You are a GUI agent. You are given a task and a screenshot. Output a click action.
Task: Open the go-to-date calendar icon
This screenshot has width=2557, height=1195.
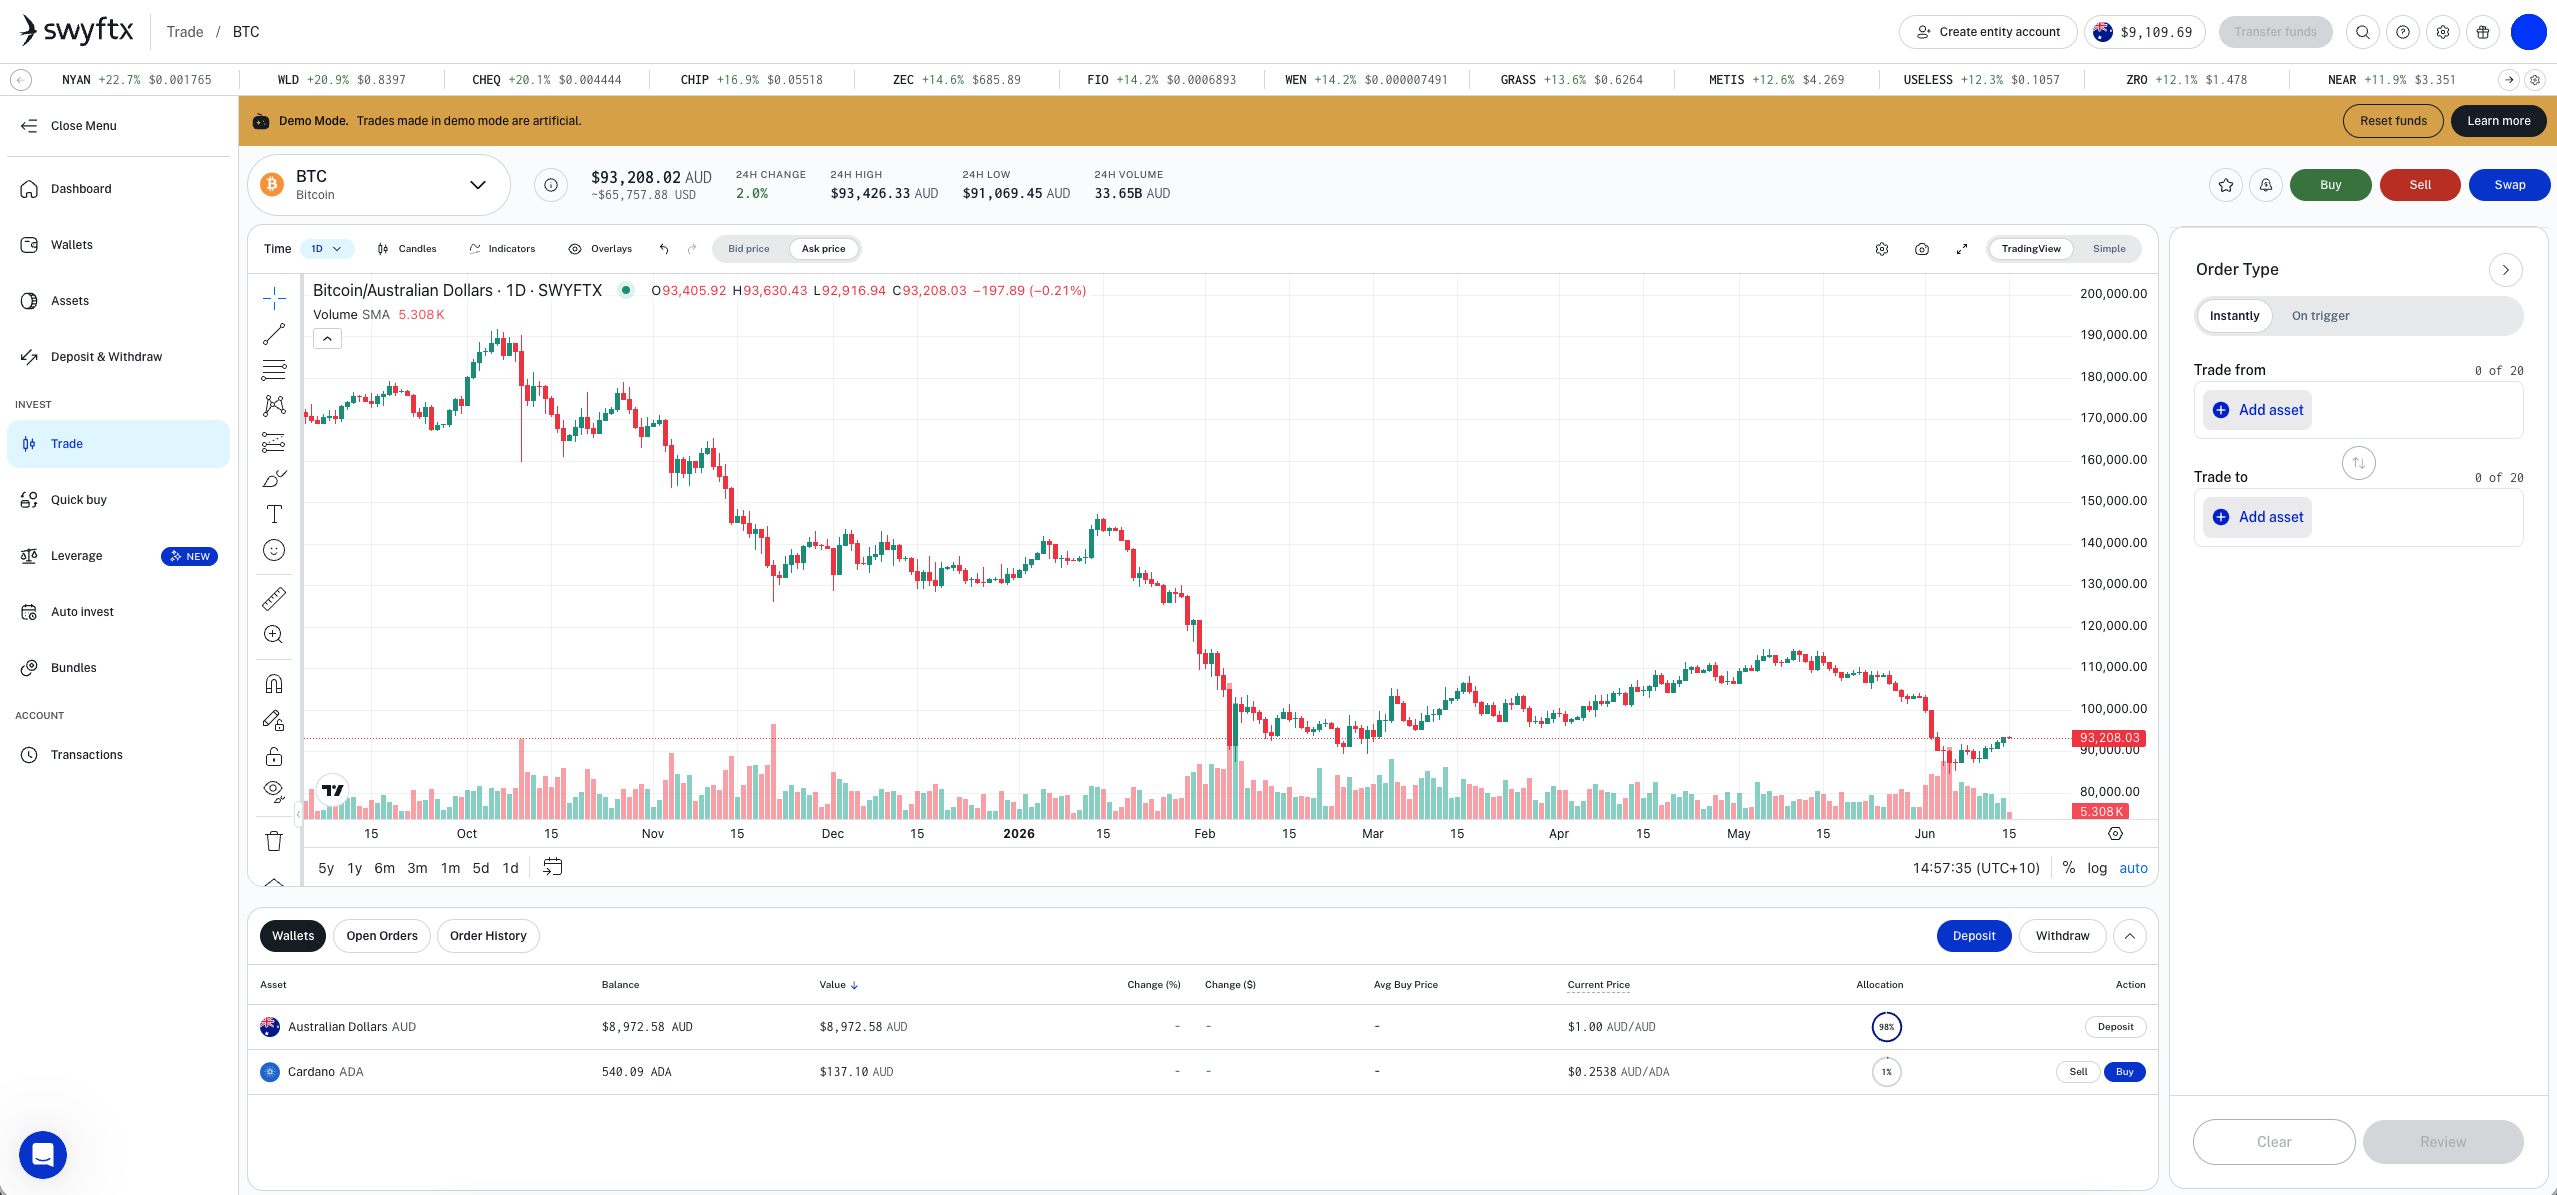tap(552, 867)
